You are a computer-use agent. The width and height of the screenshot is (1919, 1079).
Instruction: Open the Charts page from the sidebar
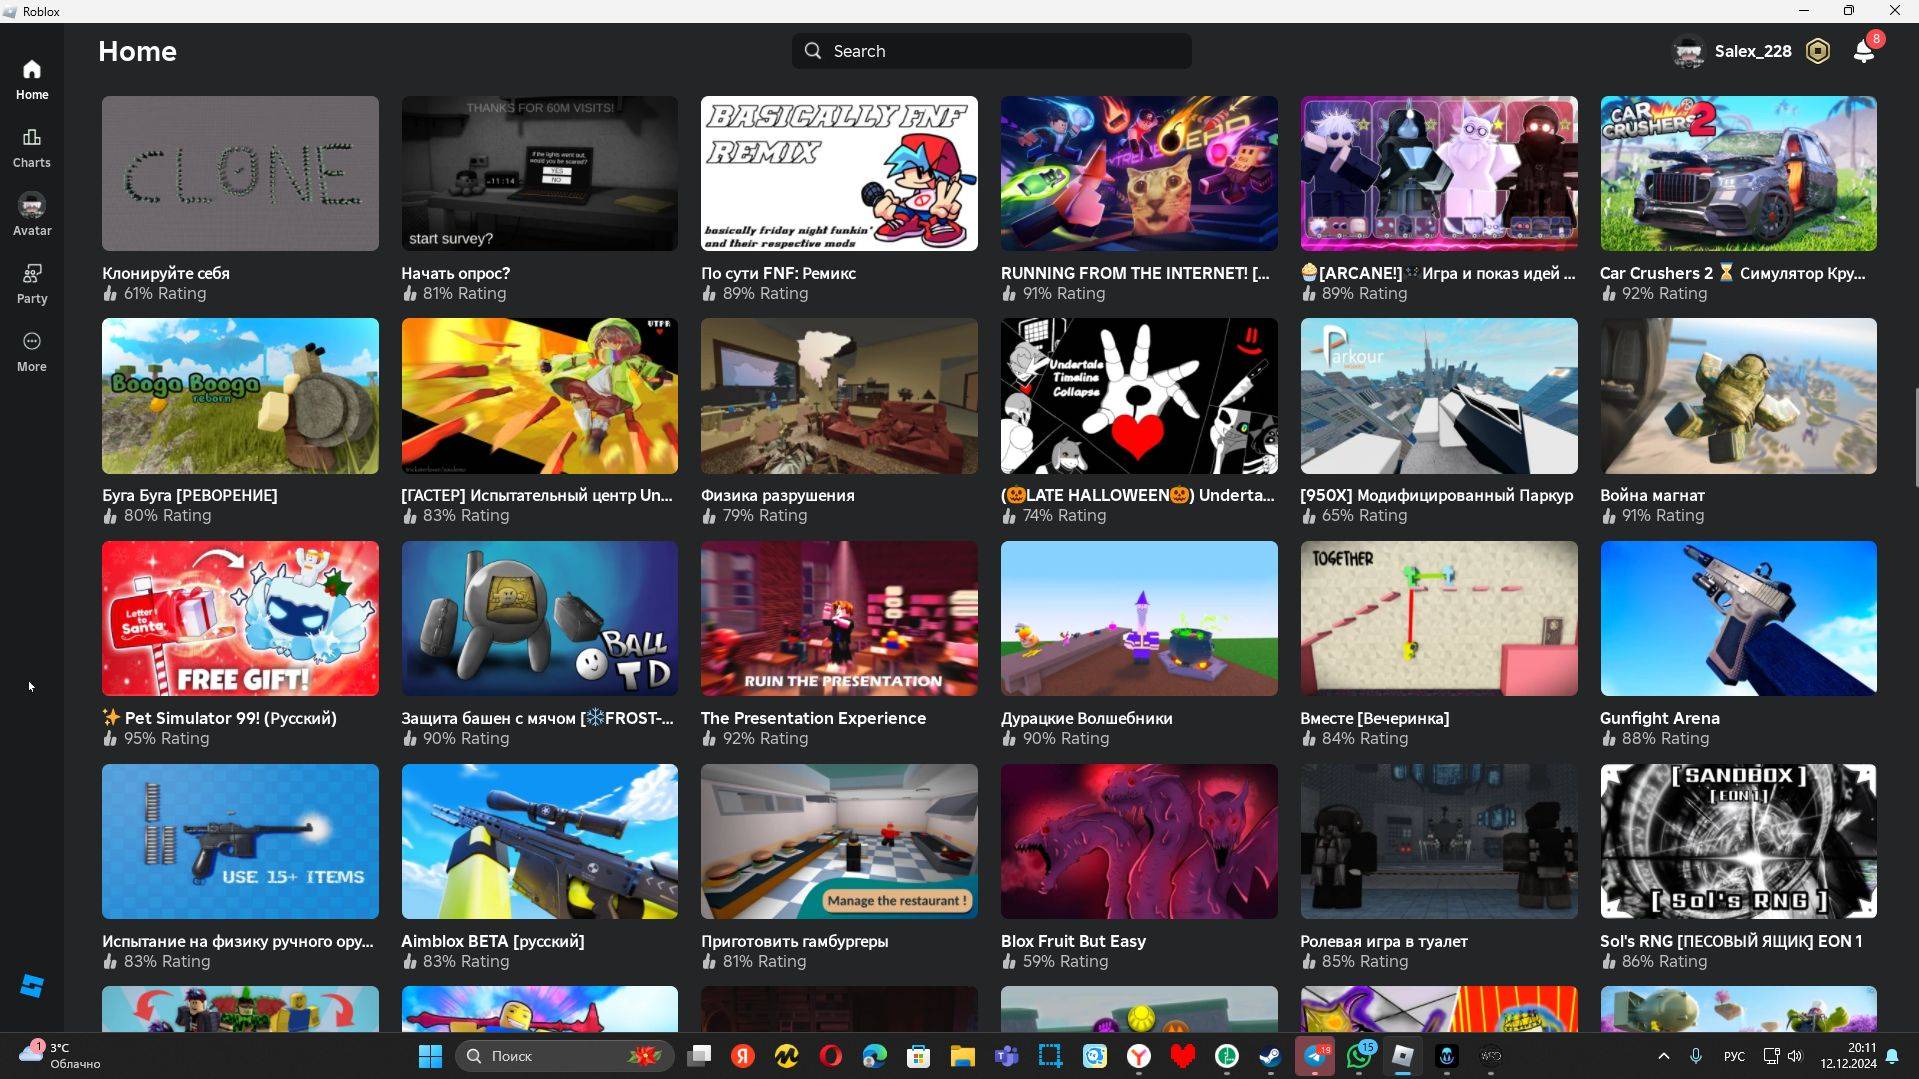coord(32,148)
